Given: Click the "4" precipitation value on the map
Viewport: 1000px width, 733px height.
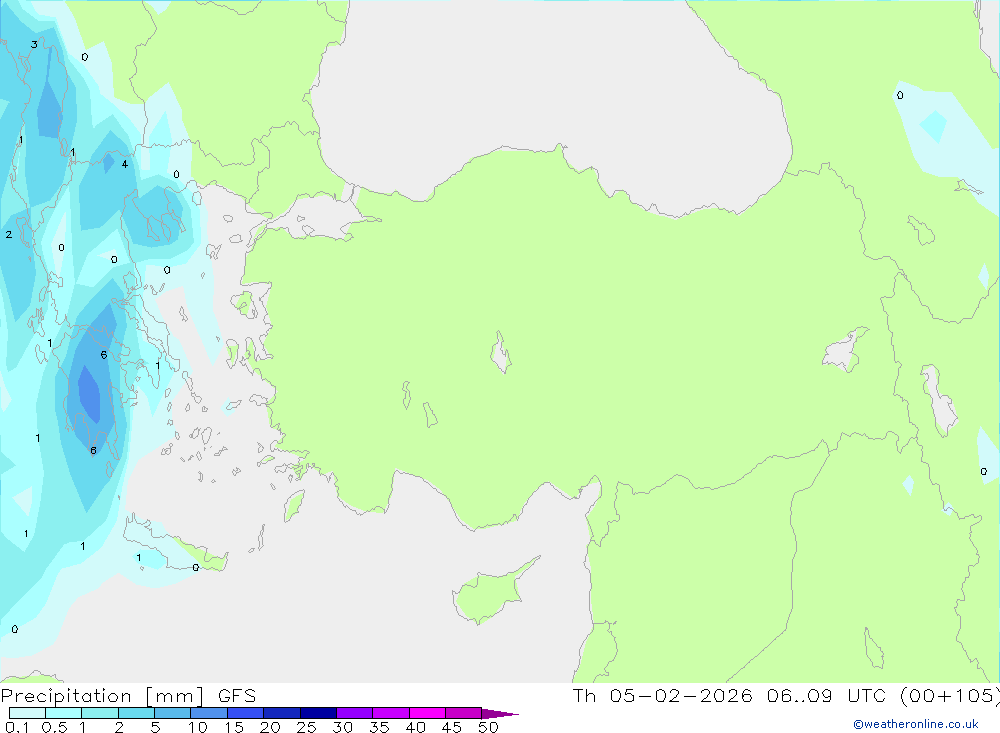Looking at the screenshot, I should click(124, 164).
